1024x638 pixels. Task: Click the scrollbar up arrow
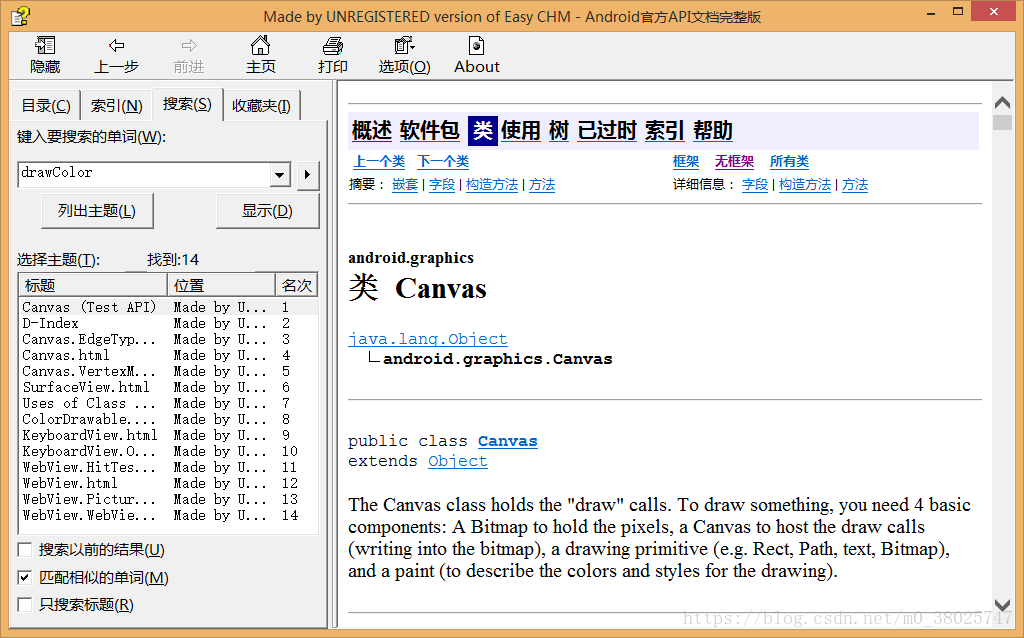coord(1002,103)
